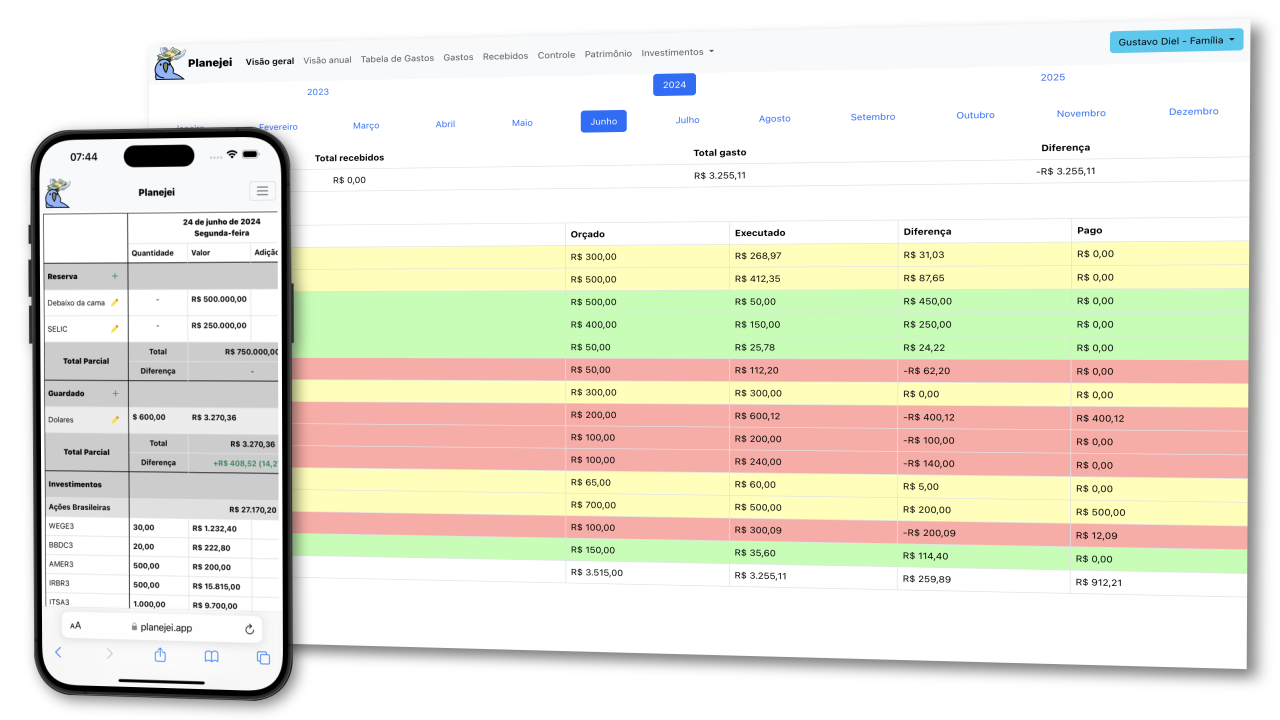Edit Debaixo da cama with pencil icon
This screenshot has height=720, width=1280.
pyautogui.click(x=115, y=302)
